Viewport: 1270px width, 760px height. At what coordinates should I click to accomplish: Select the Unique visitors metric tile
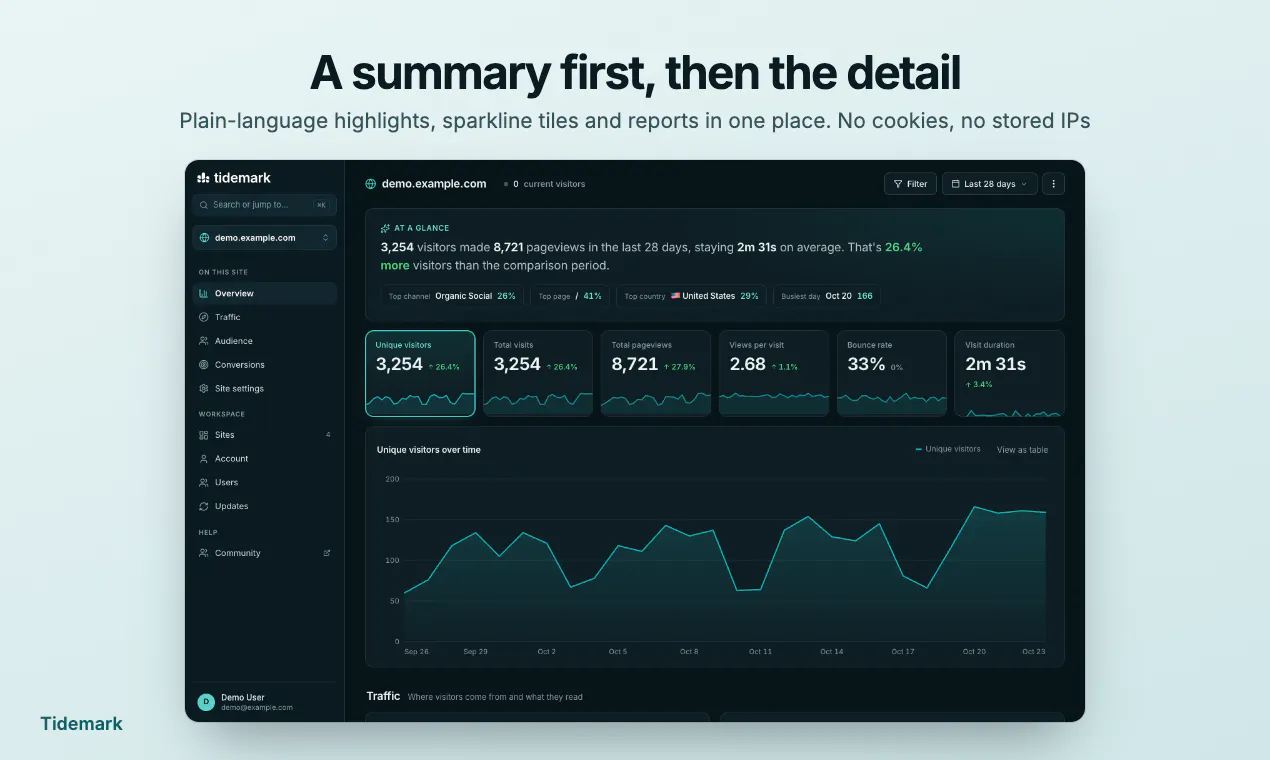point(420,373)
